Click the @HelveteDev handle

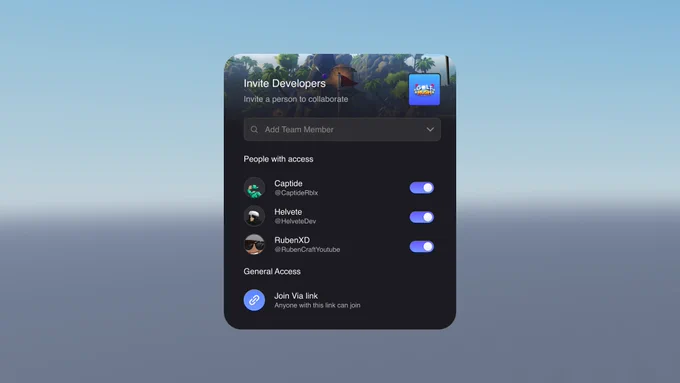(x=295, y=221)
